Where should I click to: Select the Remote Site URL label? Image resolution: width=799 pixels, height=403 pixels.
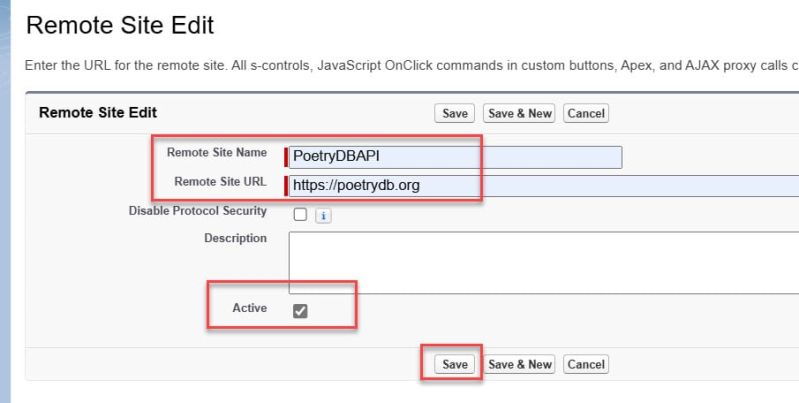click(x=220, y=181)
